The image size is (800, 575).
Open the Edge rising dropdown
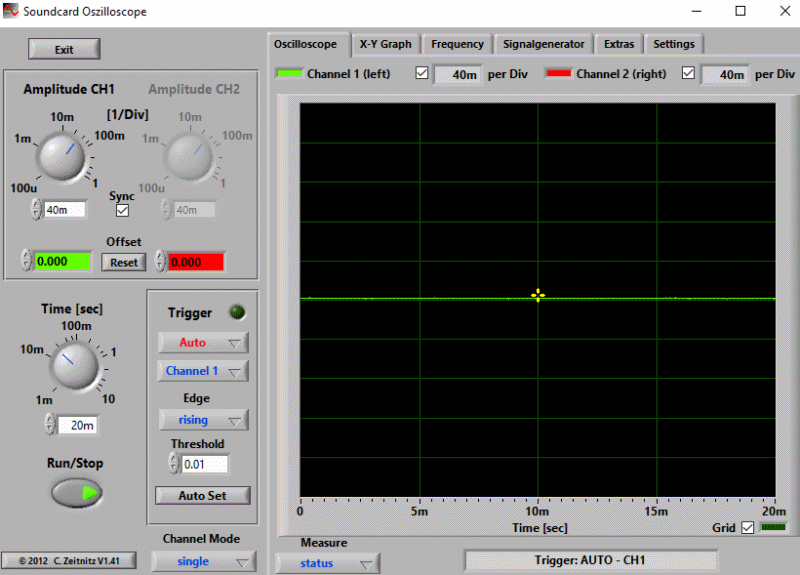[204, 420]
